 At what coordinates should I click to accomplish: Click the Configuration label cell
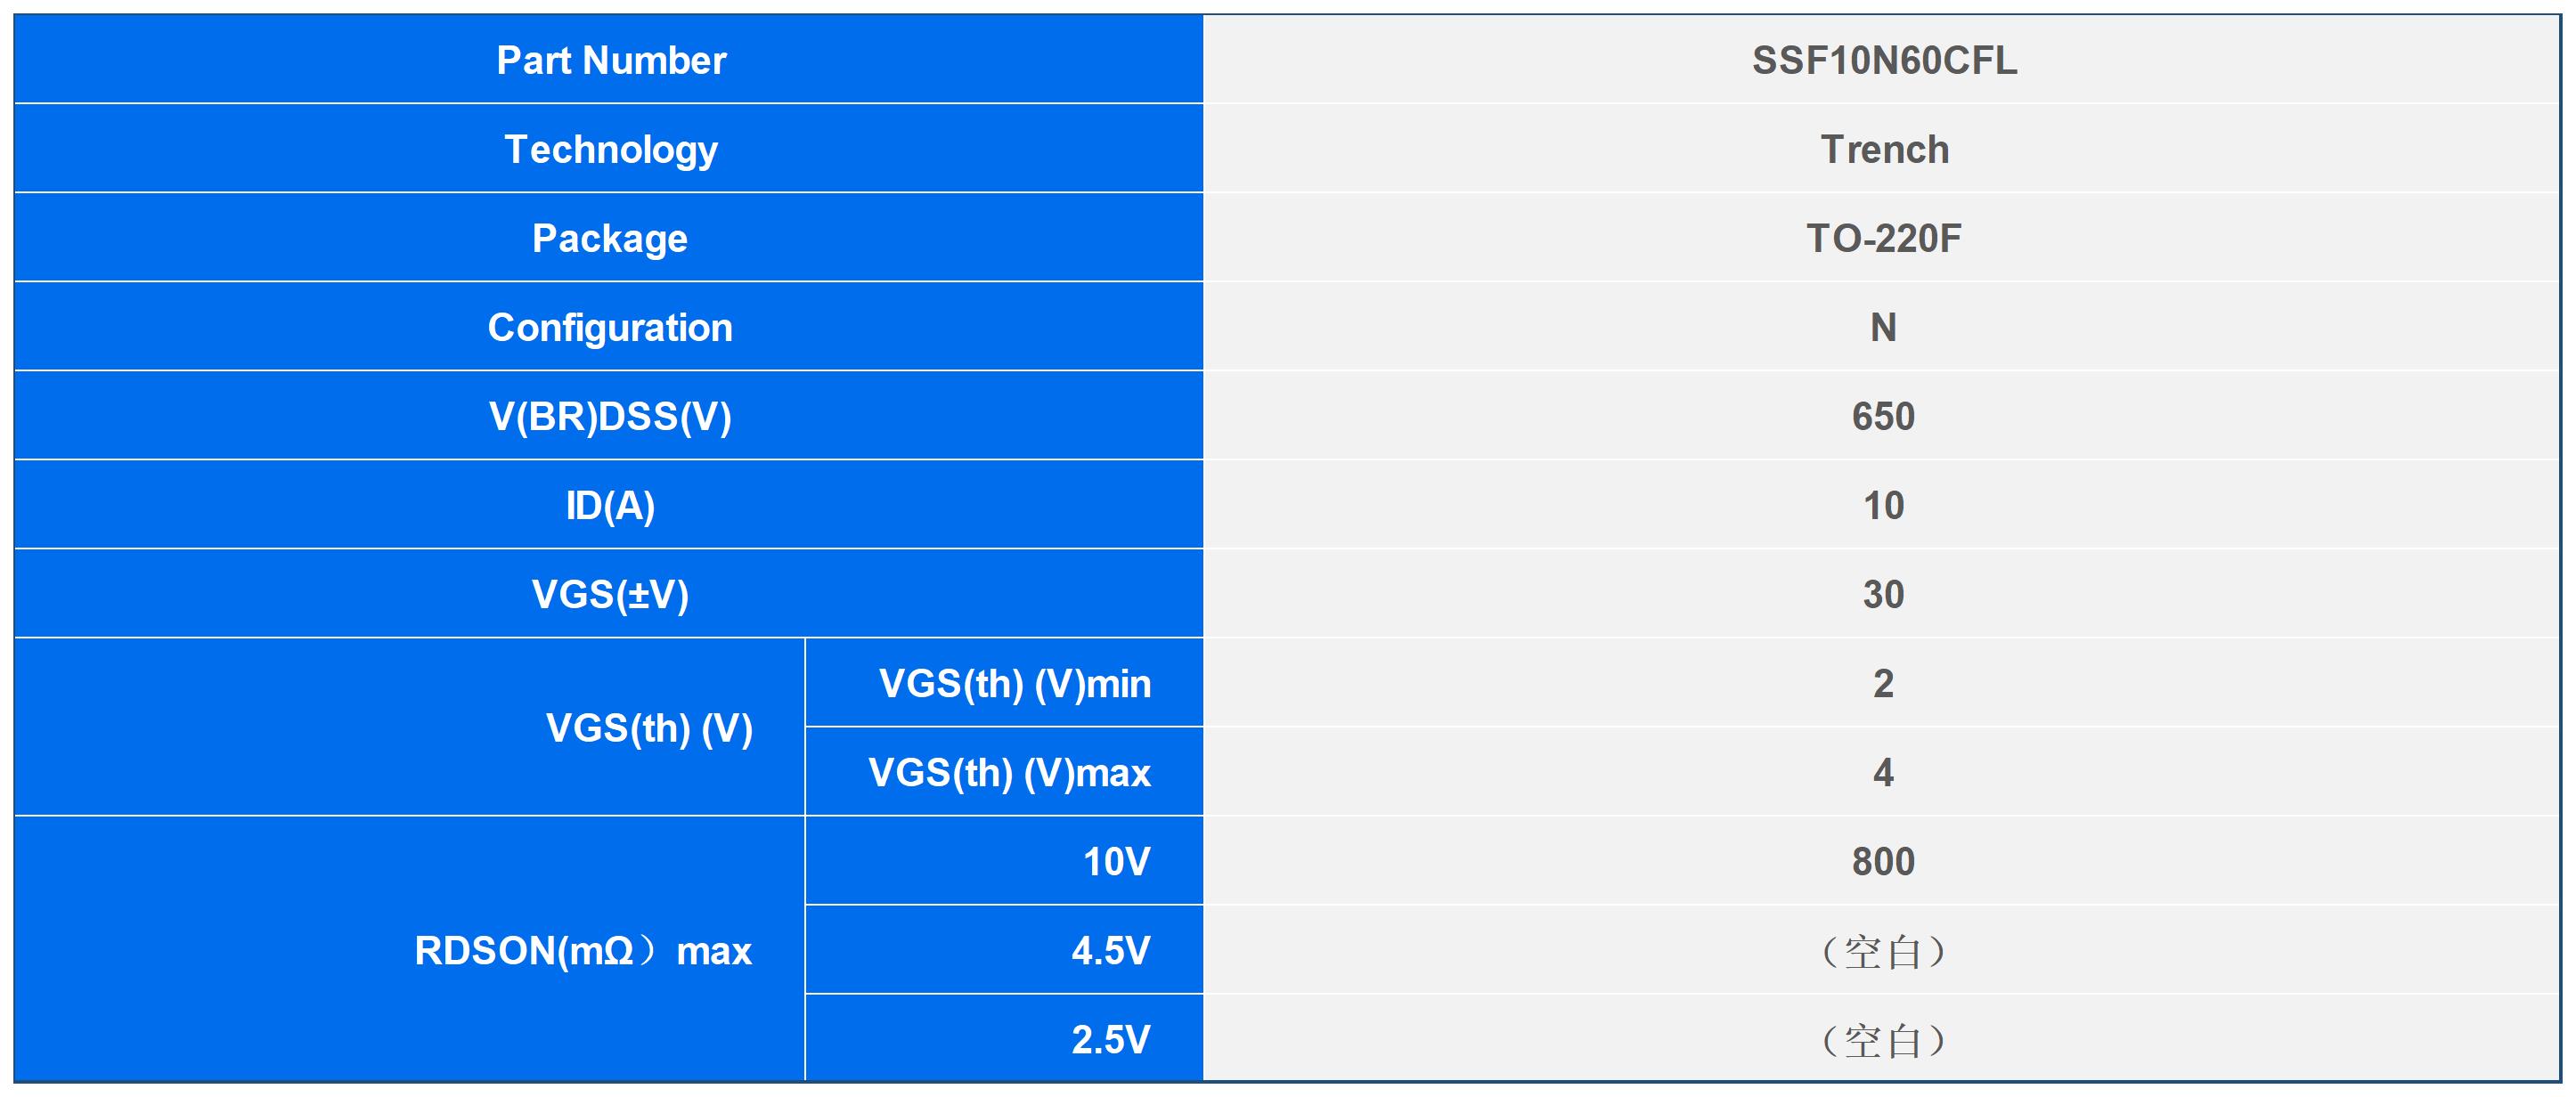coord(610,327)
